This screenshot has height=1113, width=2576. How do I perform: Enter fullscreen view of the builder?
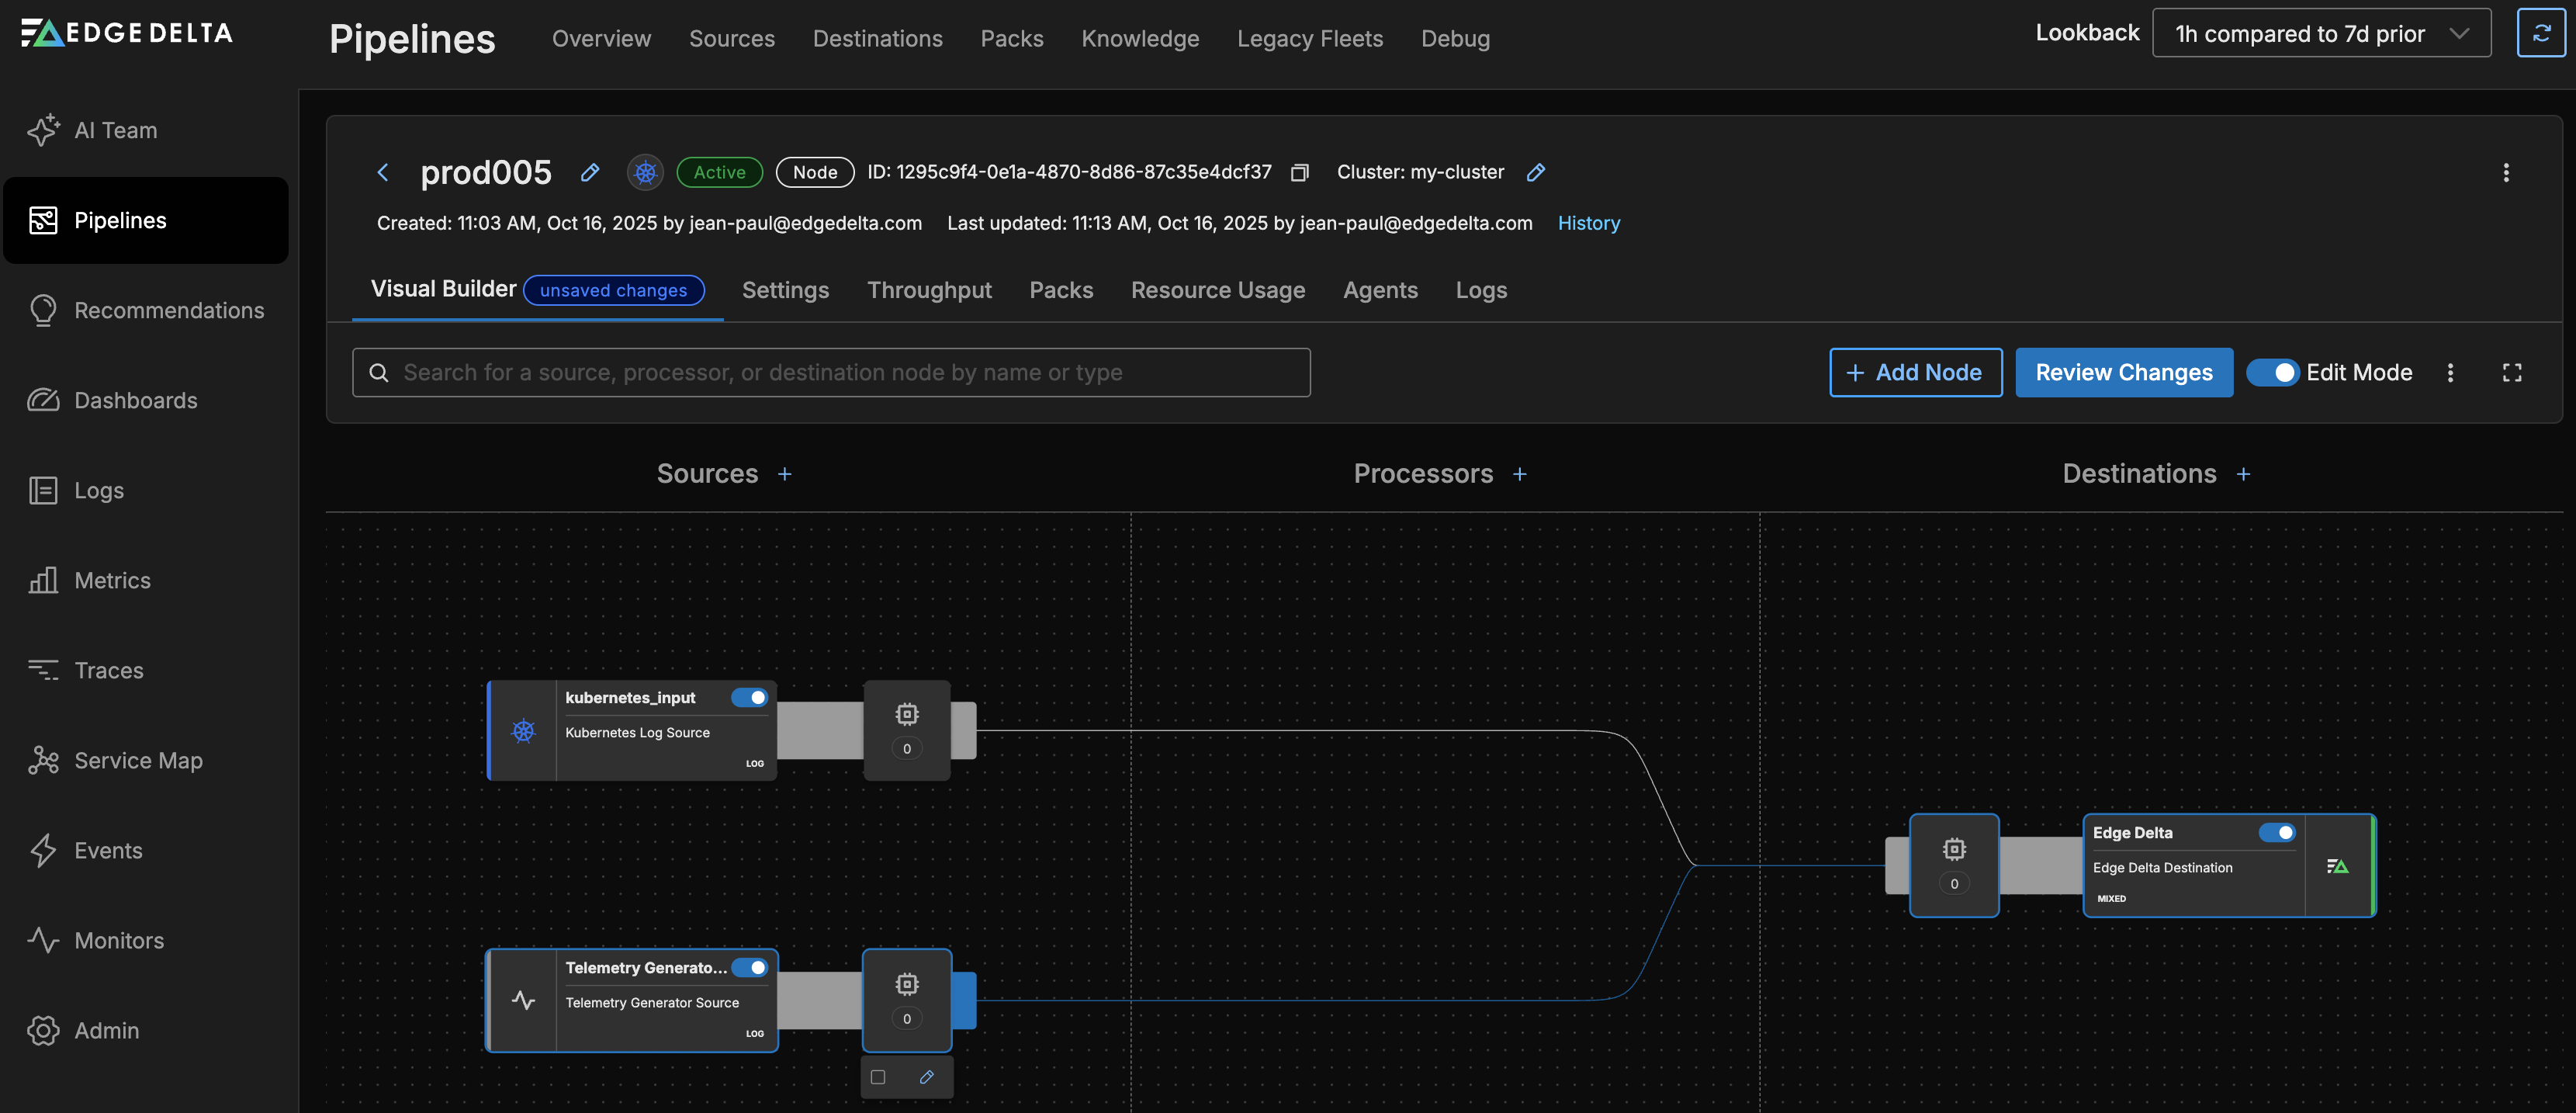(2511, 372)
